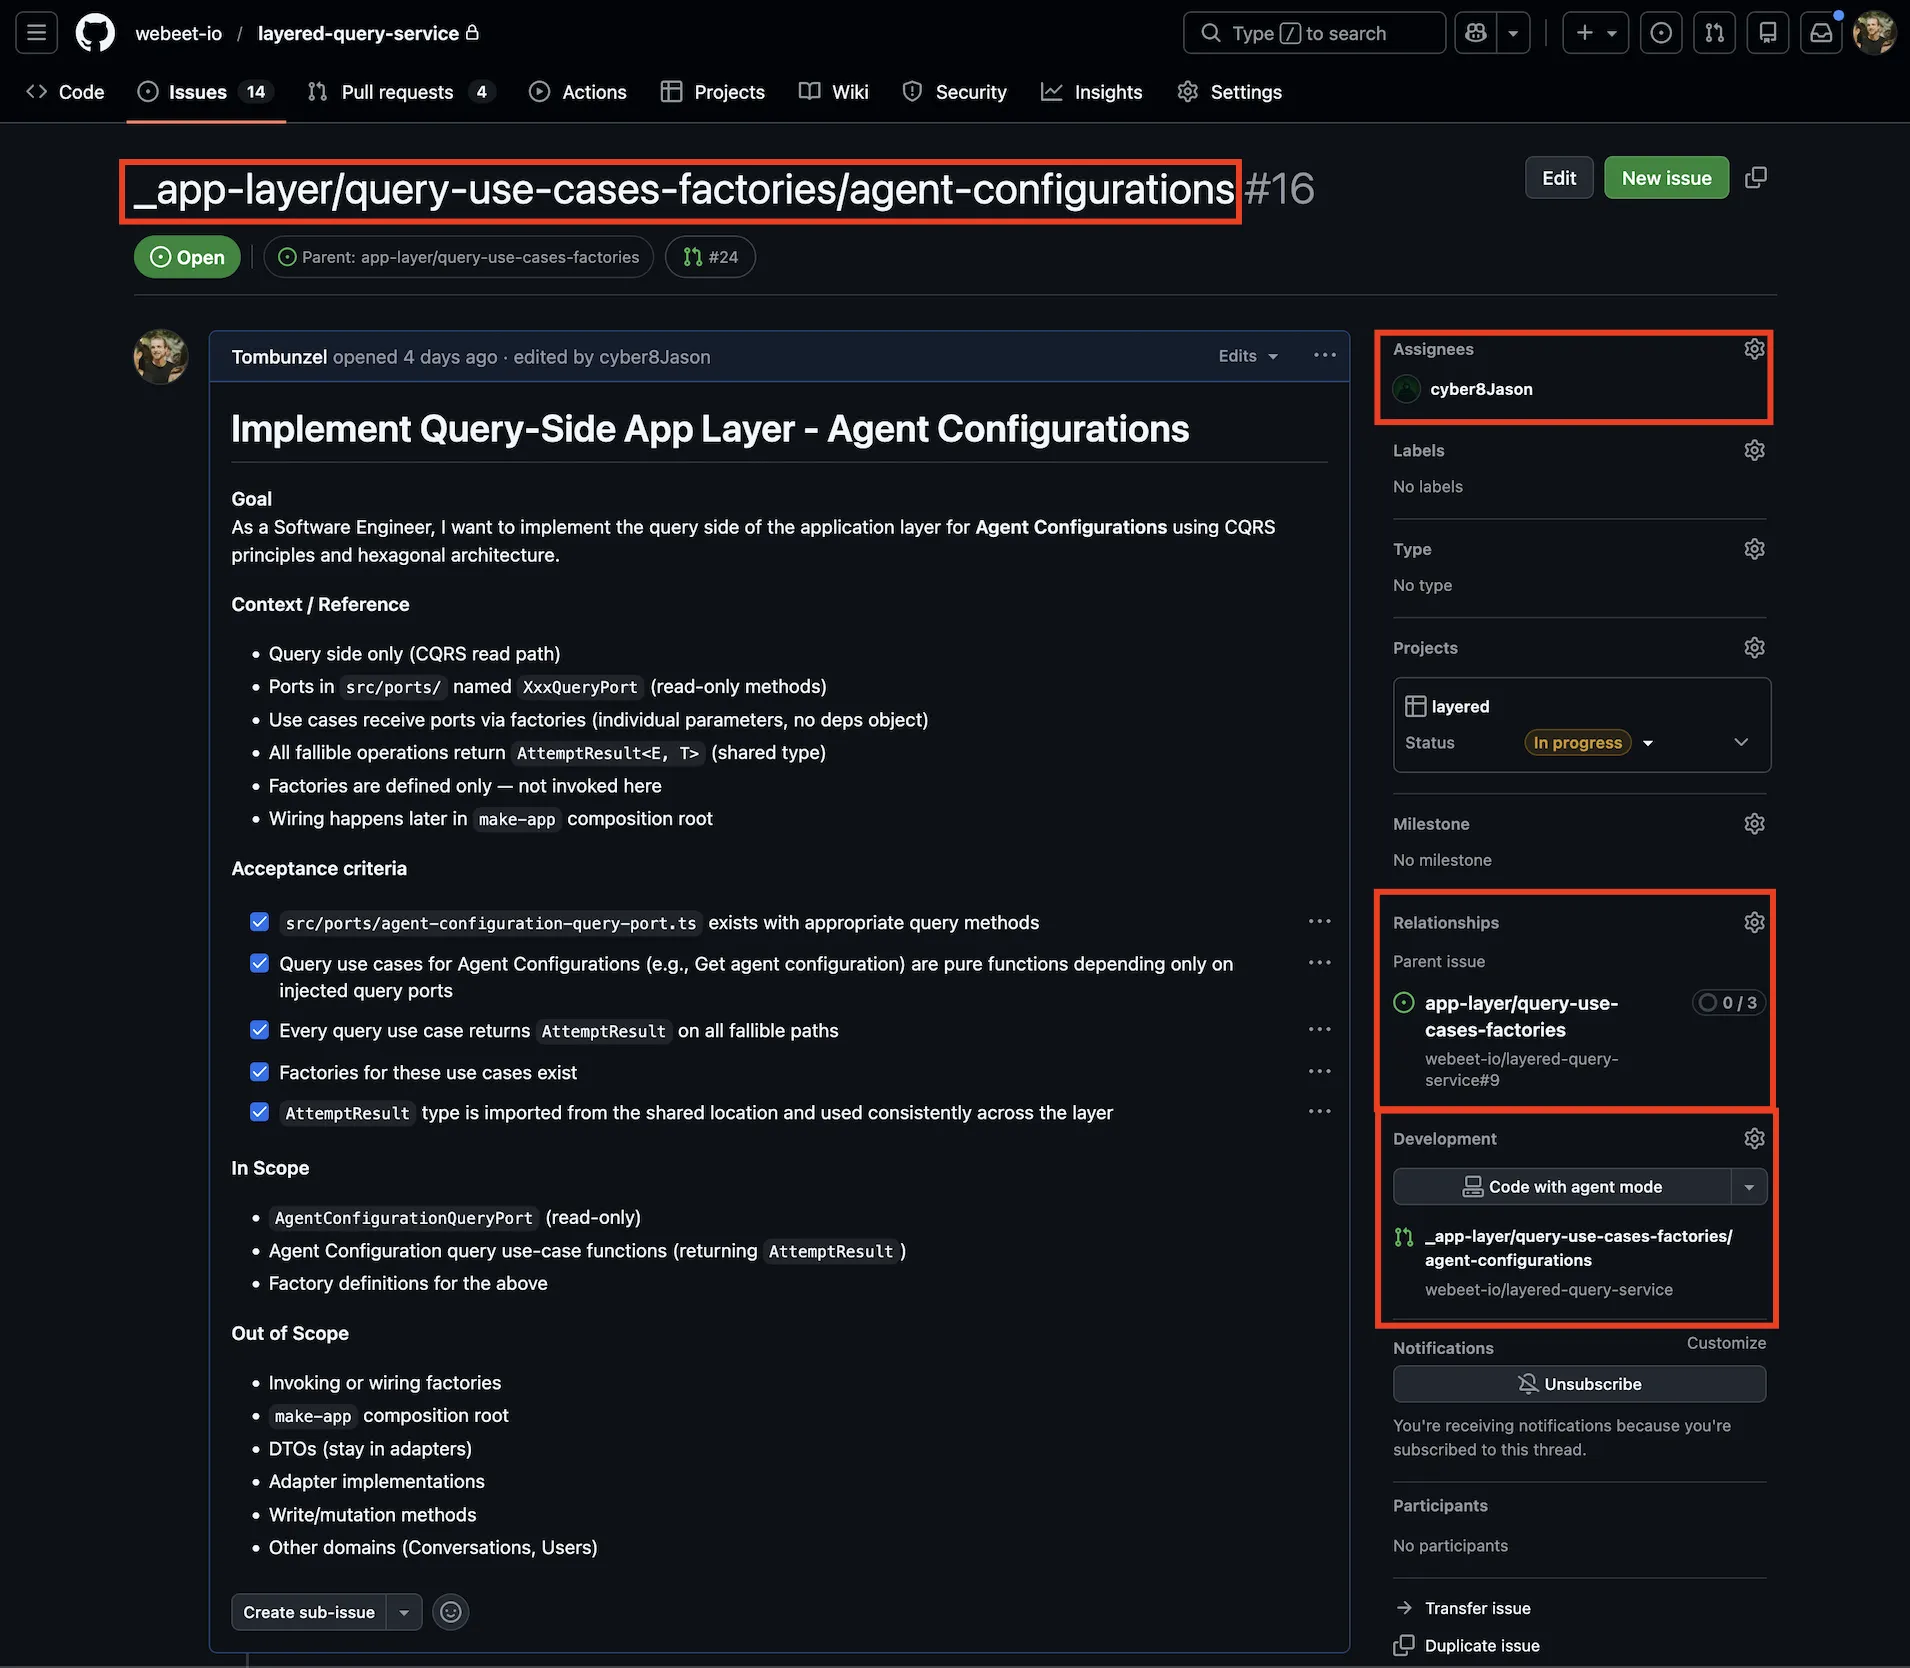Open the Actions tab
This screenshot has width=1910, height=1668.
click(x=578, y=91)
